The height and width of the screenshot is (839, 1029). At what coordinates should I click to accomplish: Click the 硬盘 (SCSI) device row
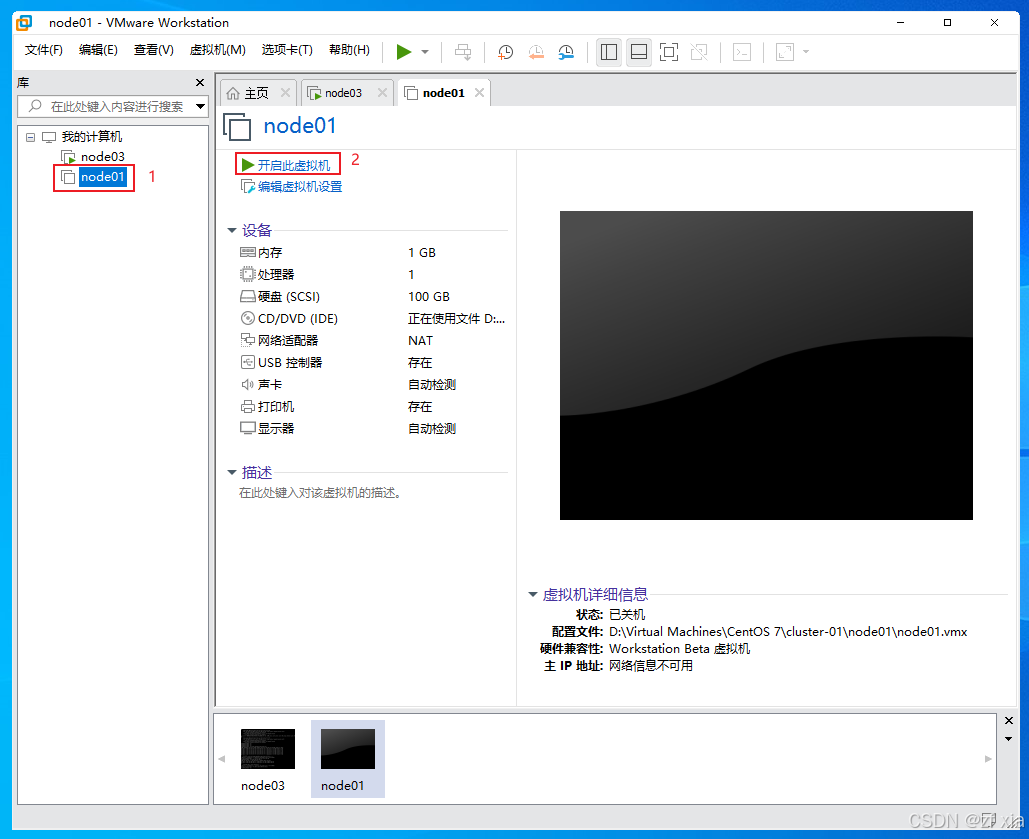pos(372,297)
